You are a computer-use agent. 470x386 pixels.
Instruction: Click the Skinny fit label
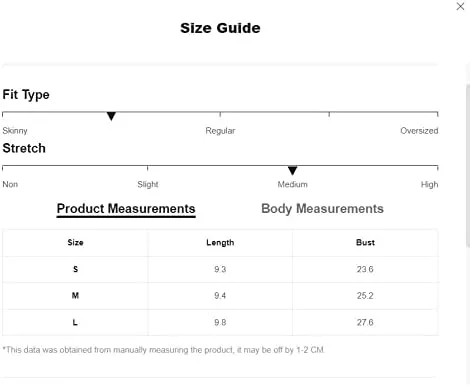click(15, 131)
